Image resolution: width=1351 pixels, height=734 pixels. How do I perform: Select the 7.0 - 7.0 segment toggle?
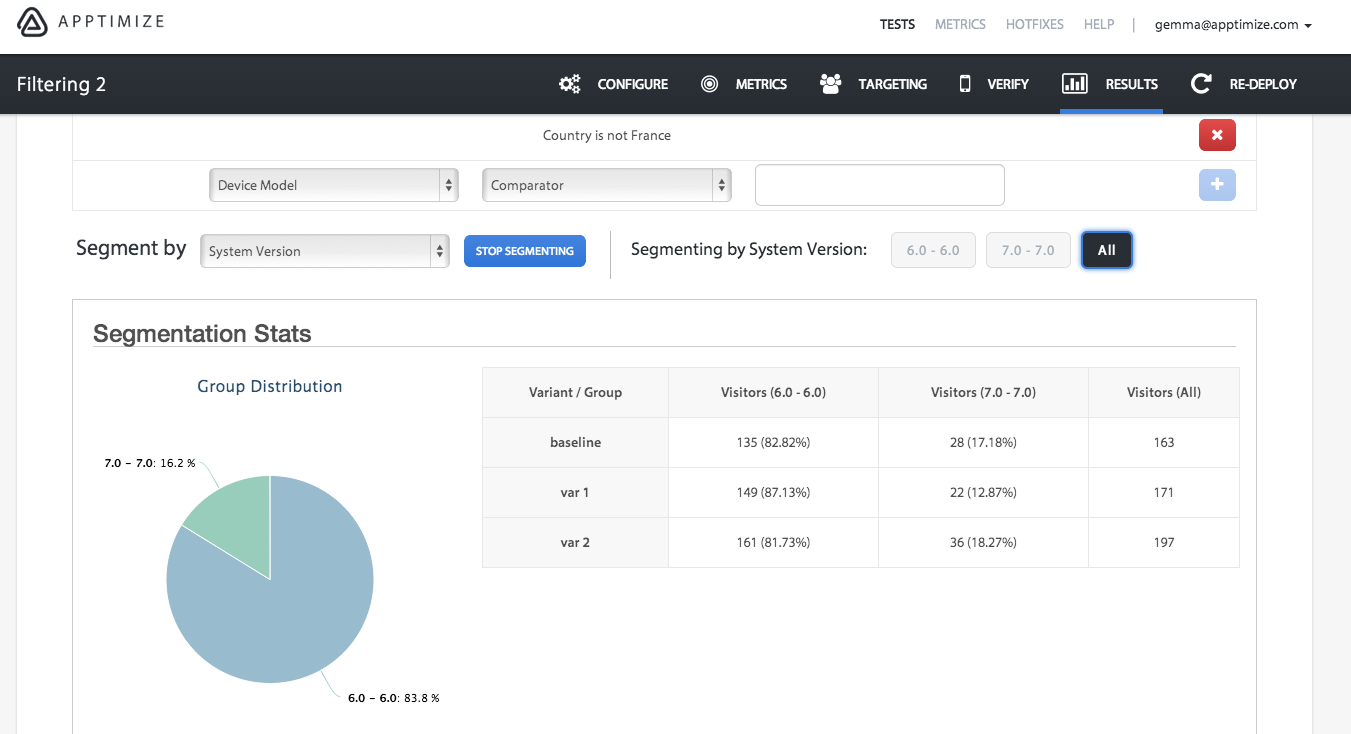click(x=1028, y=250)
